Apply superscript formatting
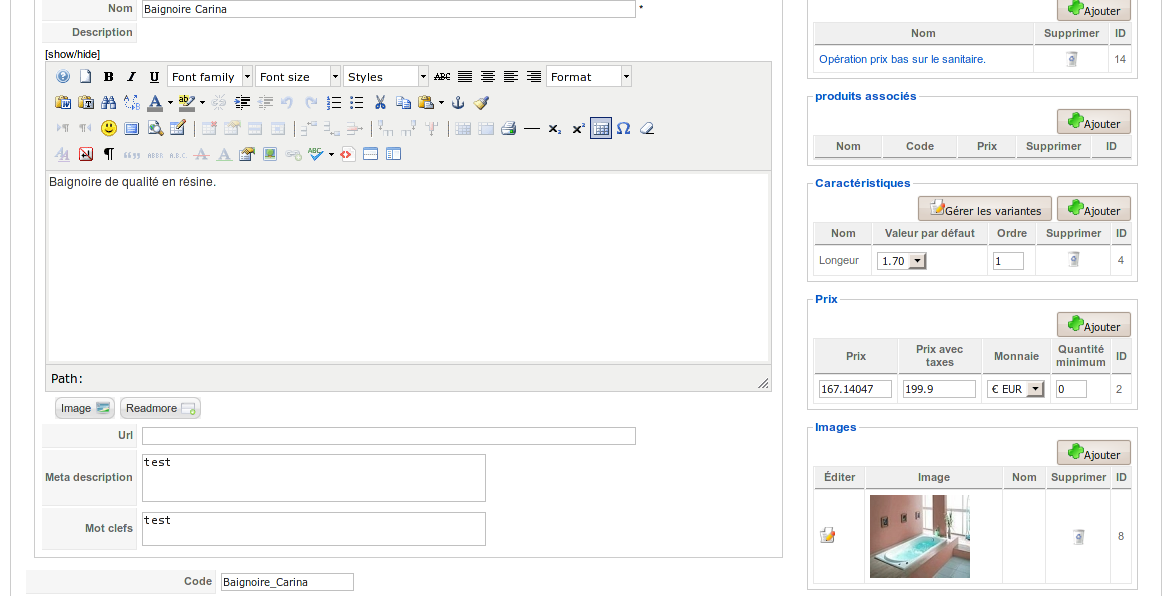1166x596 pixels. 578,128
